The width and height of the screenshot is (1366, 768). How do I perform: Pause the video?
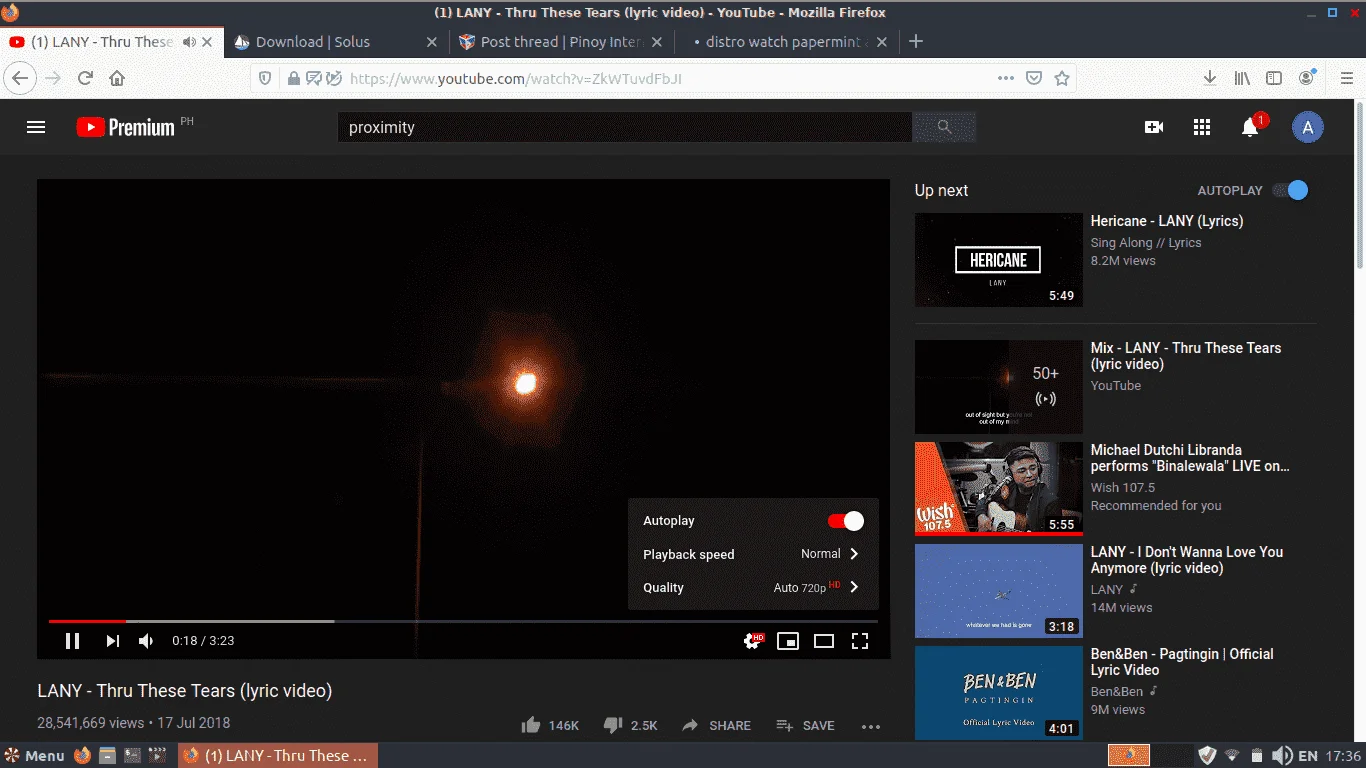(72, 641)
